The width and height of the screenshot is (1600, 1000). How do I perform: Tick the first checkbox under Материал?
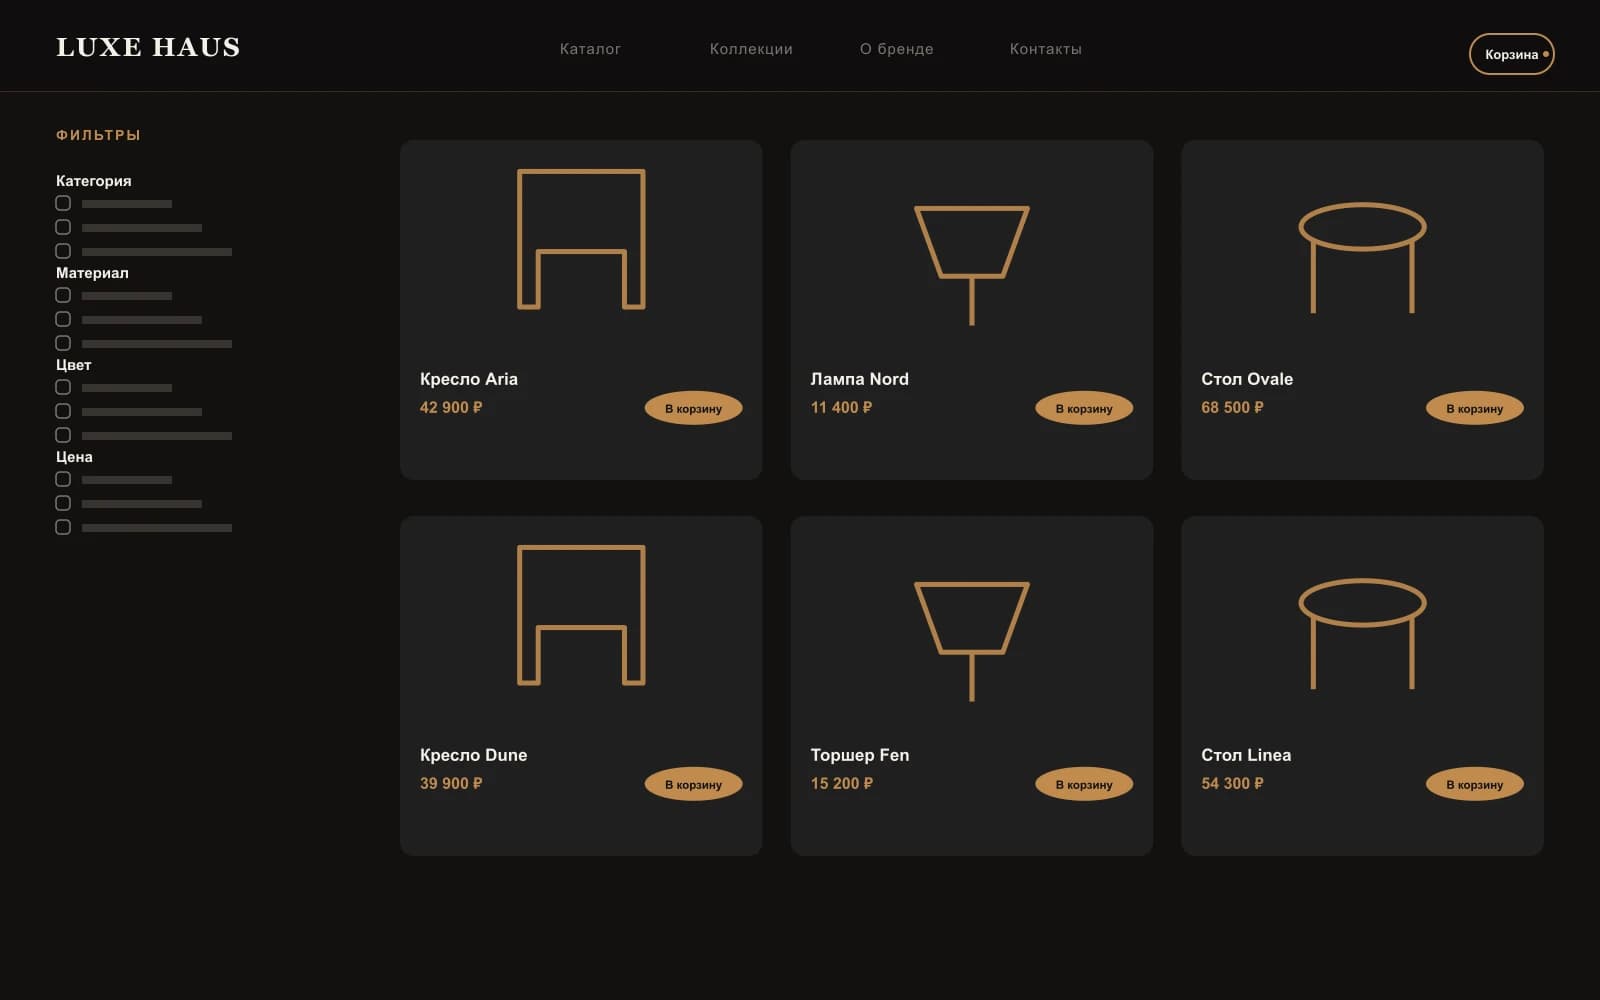coord(63,295)
